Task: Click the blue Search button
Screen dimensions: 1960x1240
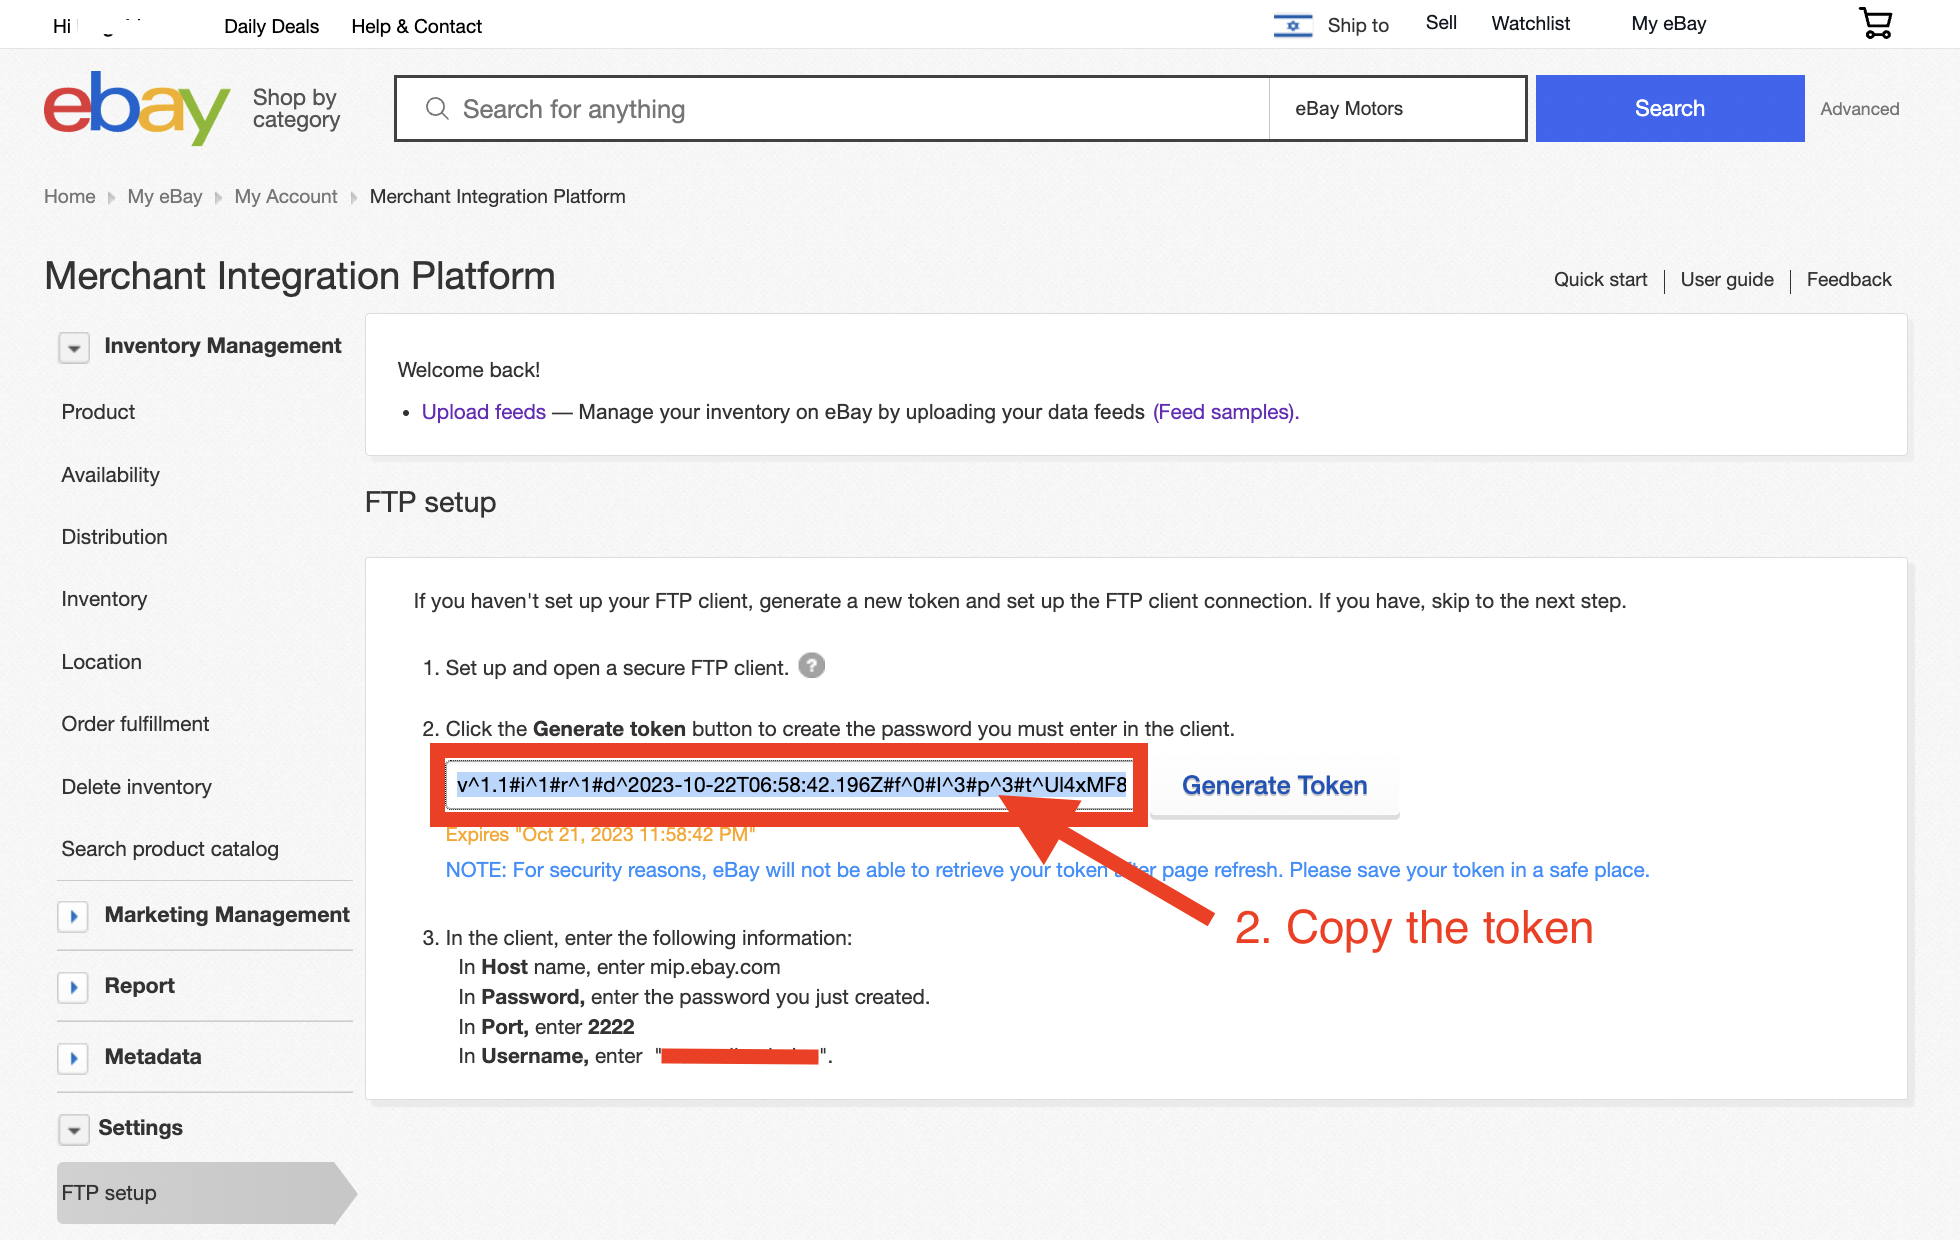Action: [x=1669, y=108]
